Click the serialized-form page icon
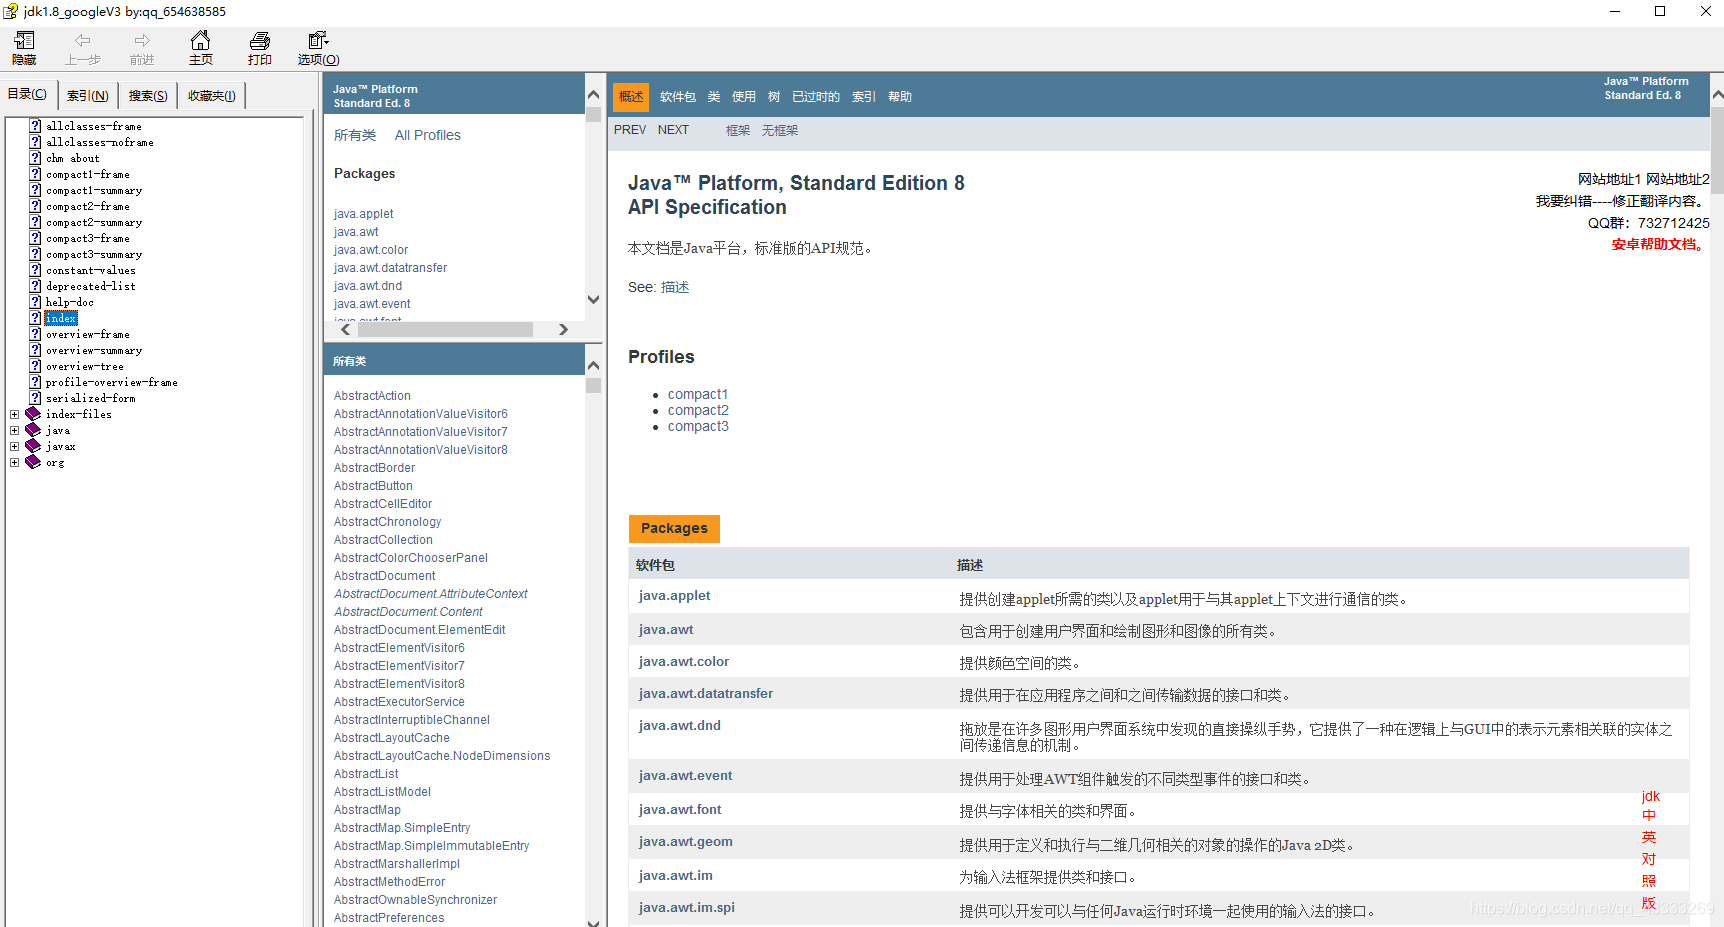 35,398
